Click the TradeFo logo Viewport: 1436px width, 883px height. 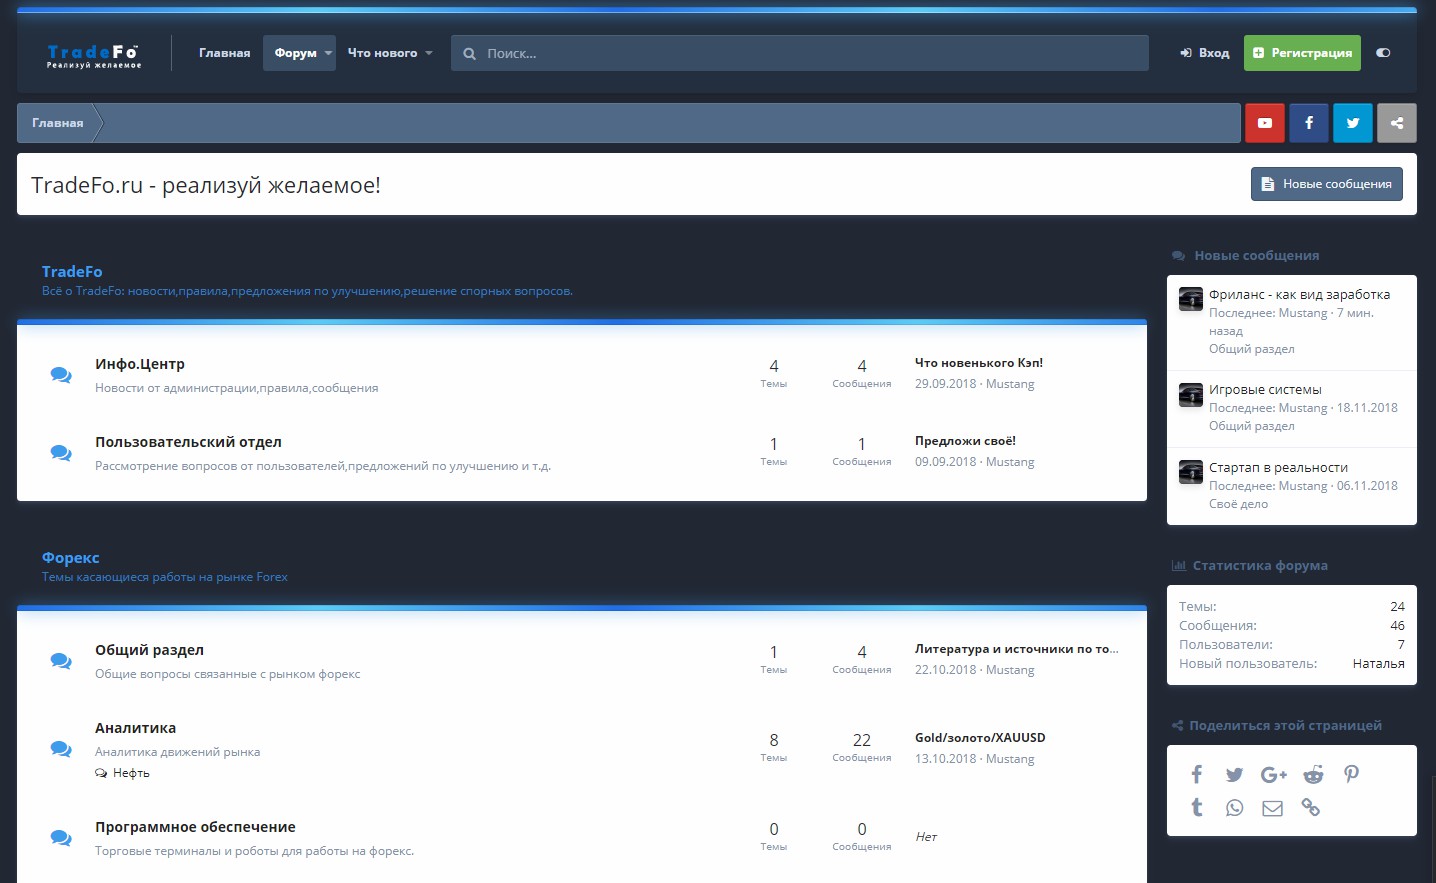[94, 54]
